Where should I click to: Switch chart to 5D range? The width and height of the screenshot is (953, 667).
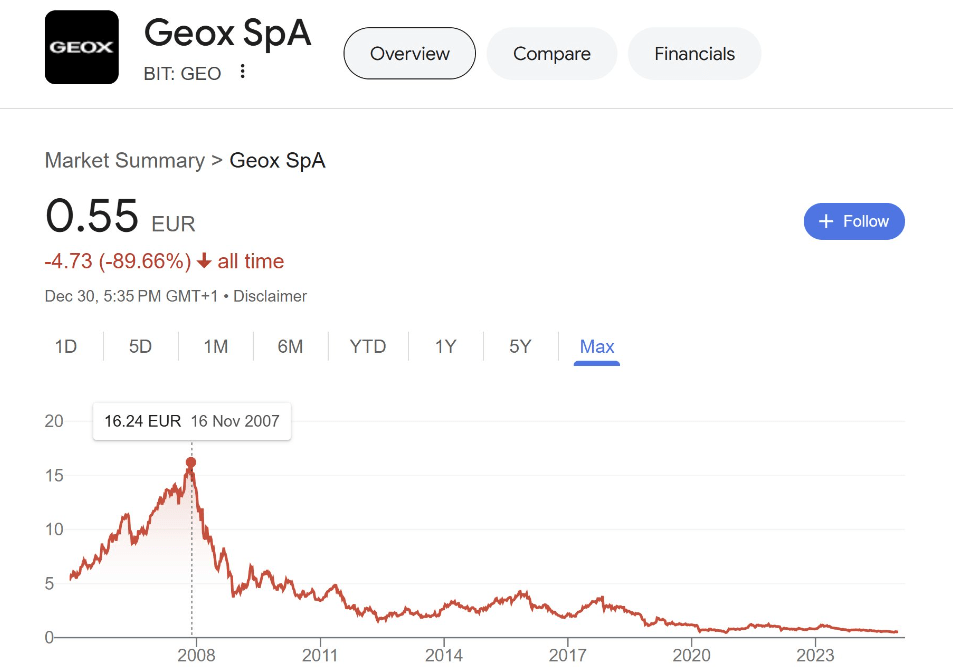click(x=140, y=347)
